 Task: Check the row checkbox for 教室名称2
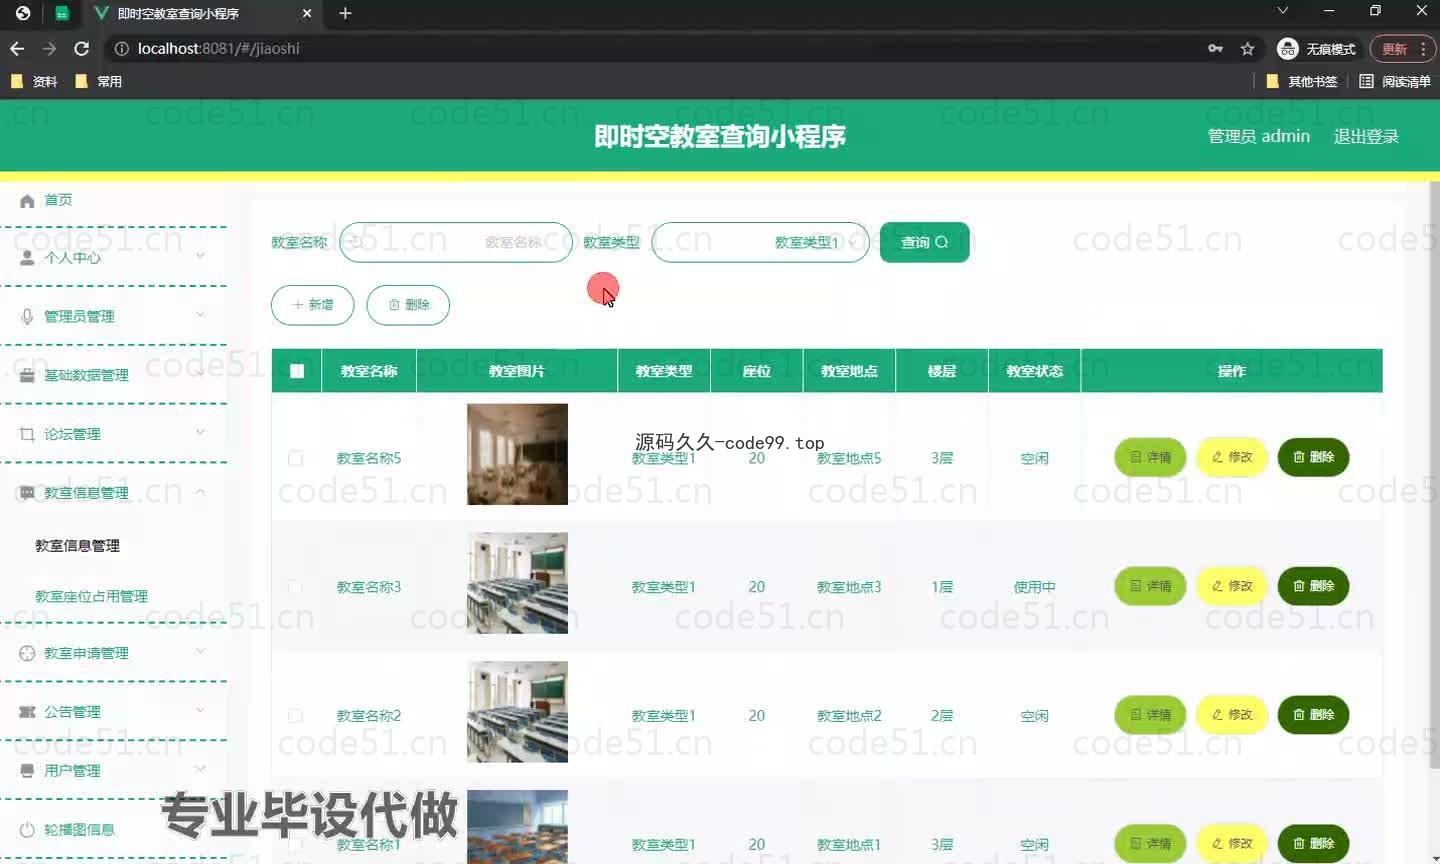click(295, 716)
